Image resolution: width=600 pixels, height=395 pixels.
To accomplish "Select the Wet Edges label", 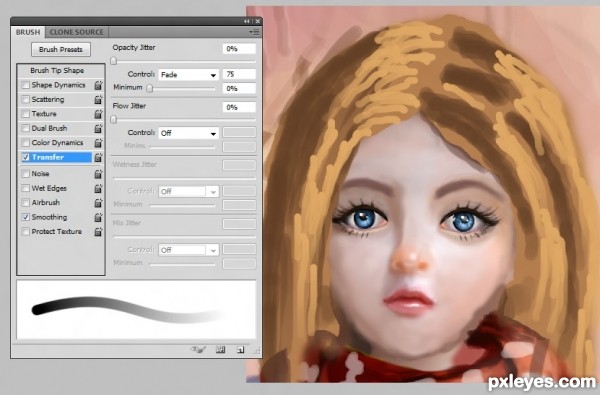I will (x=49, y=188).
